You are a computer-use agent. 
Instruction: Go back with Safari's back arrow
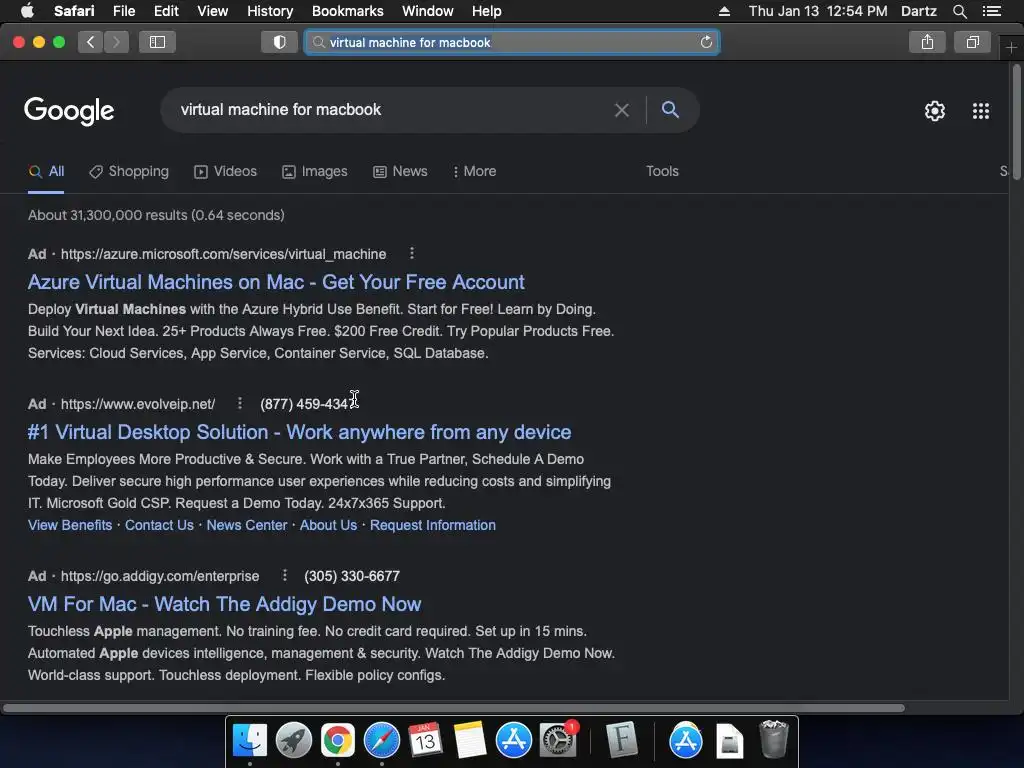click(90, 42)
